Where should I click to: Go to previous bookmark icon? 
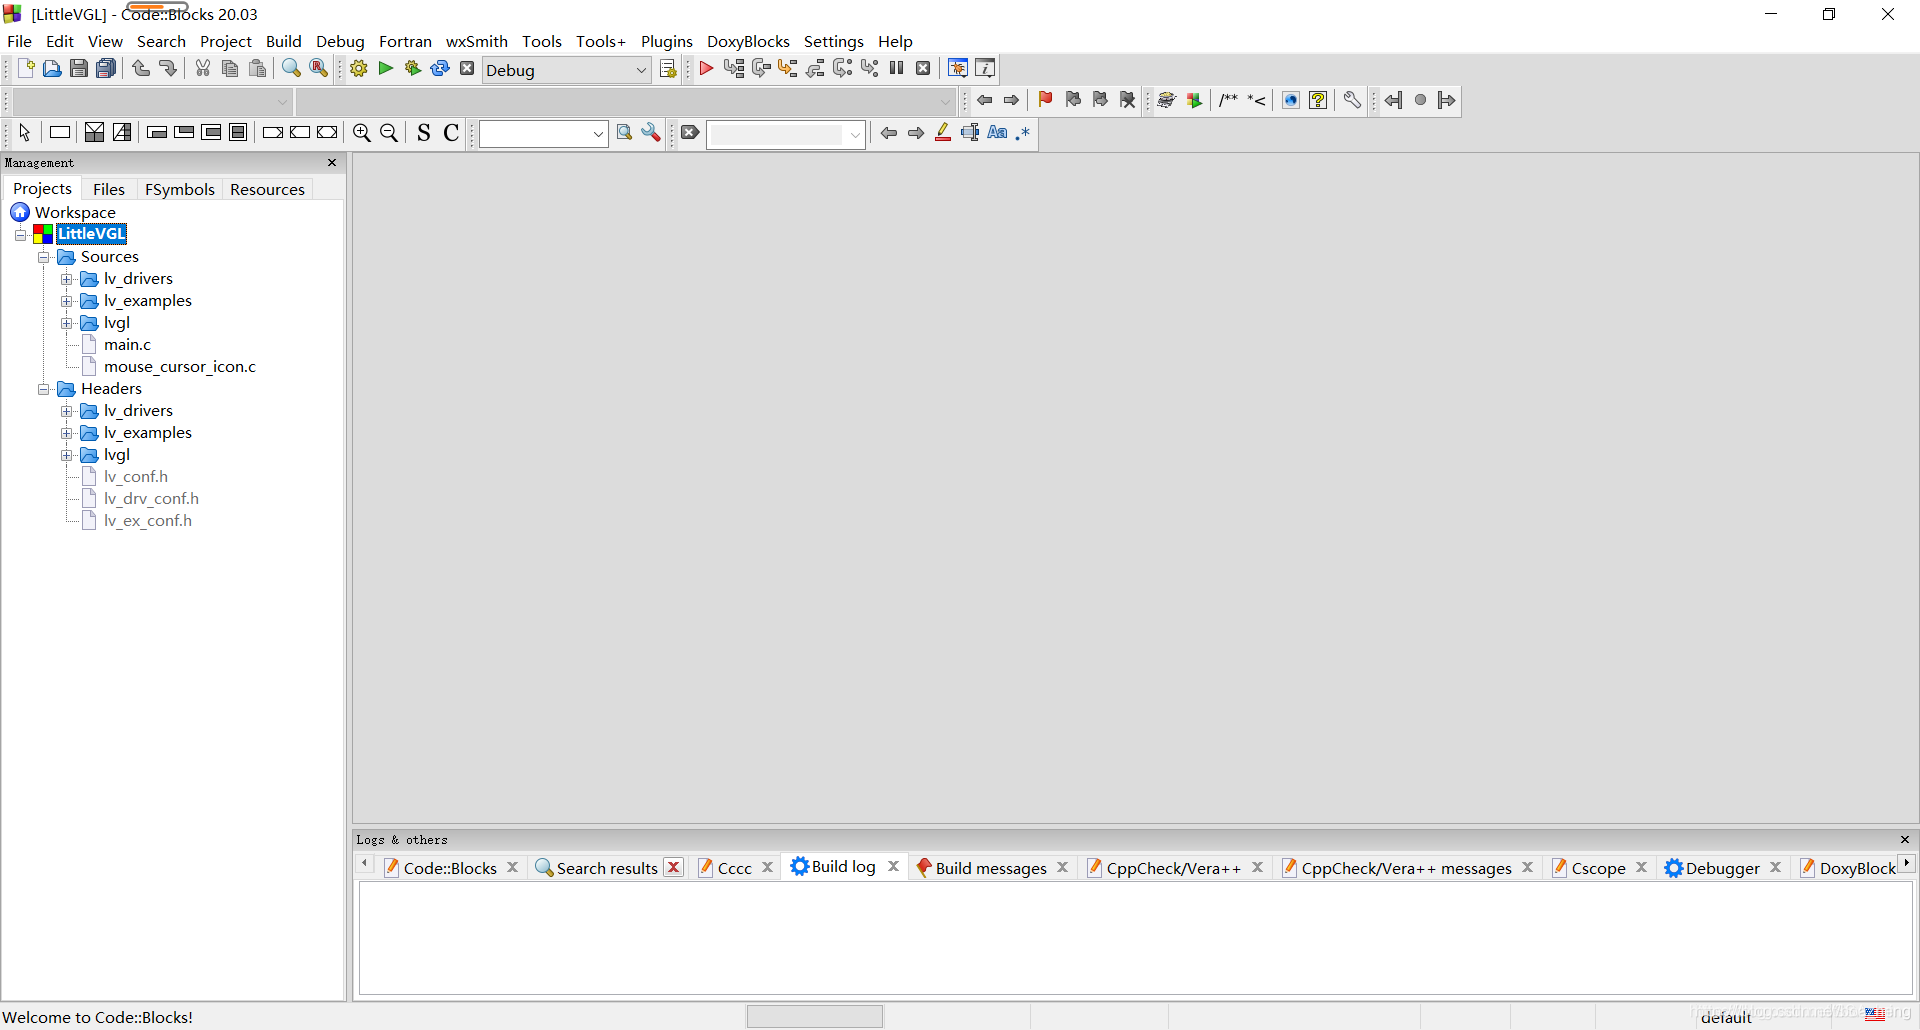(x=1073, y=100)
